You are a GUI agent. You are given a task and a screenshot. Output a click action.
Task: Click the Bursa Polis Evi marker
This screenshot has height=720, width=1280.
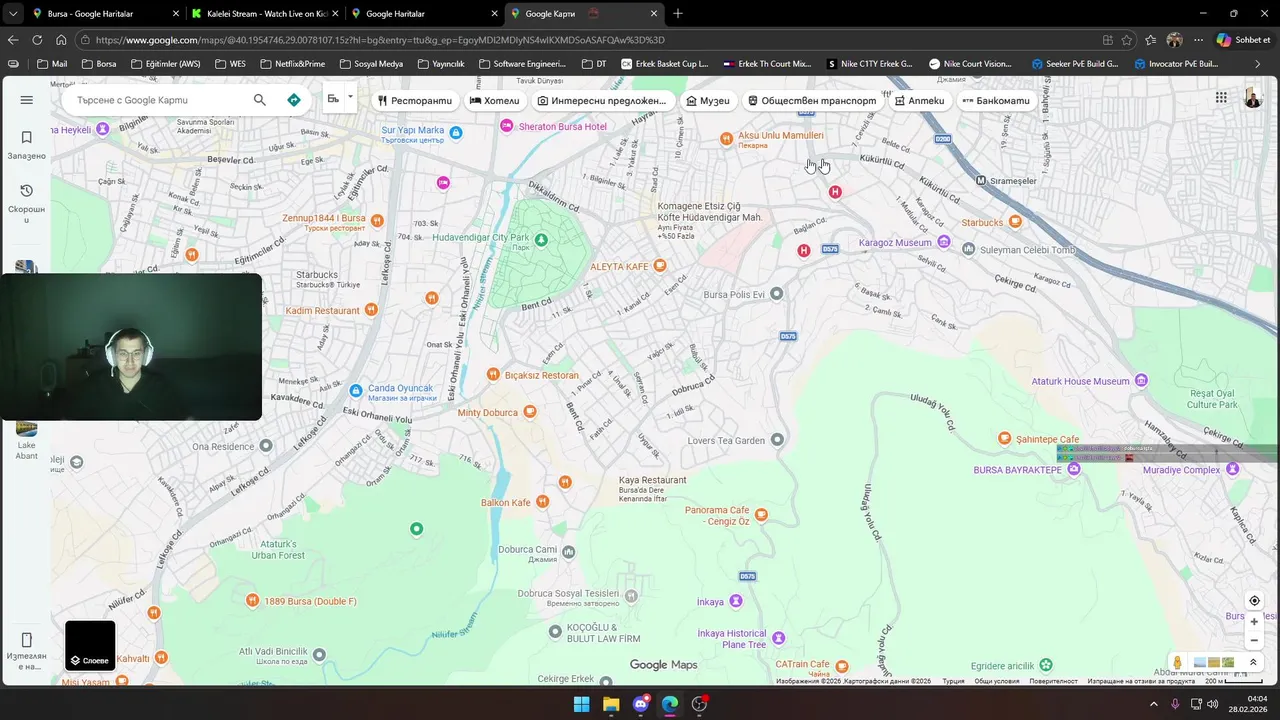(x=776, y=293)
